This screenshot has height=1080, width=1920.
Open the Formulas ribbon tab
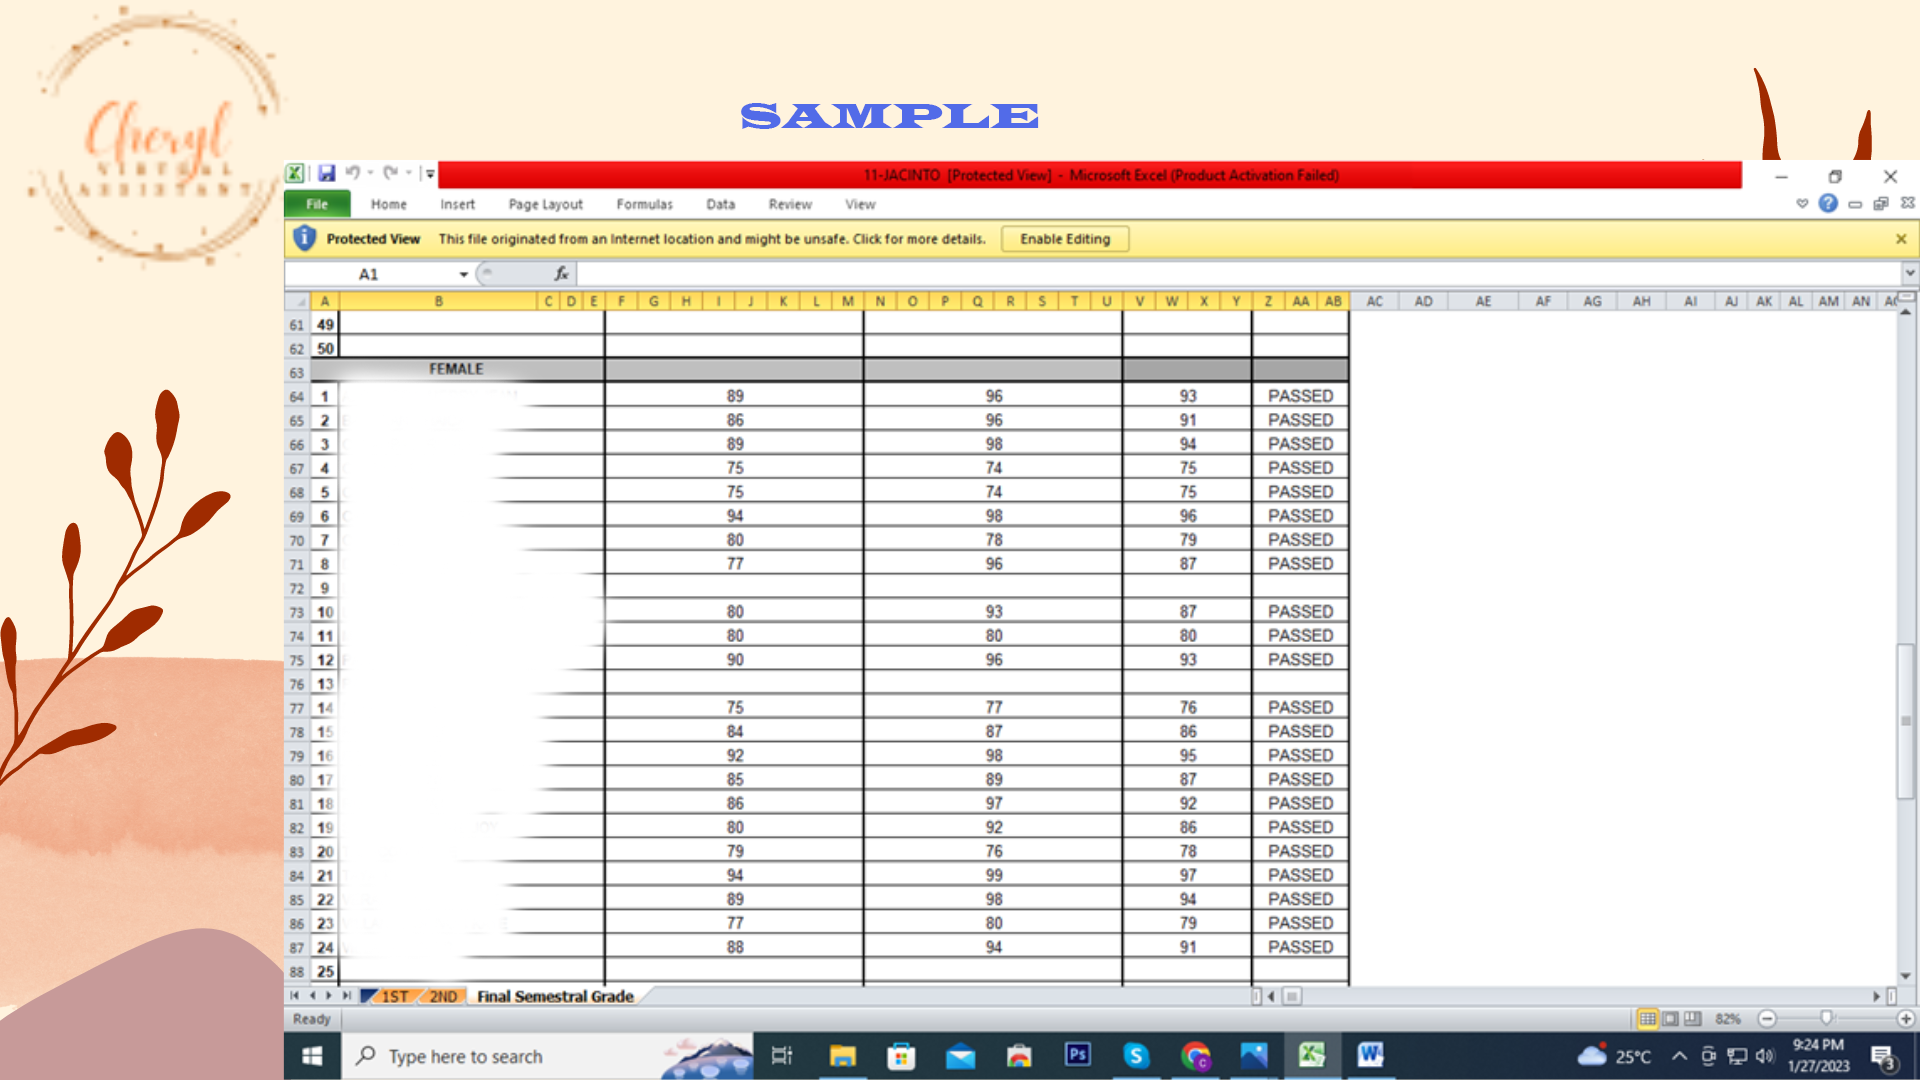point(644,204)
